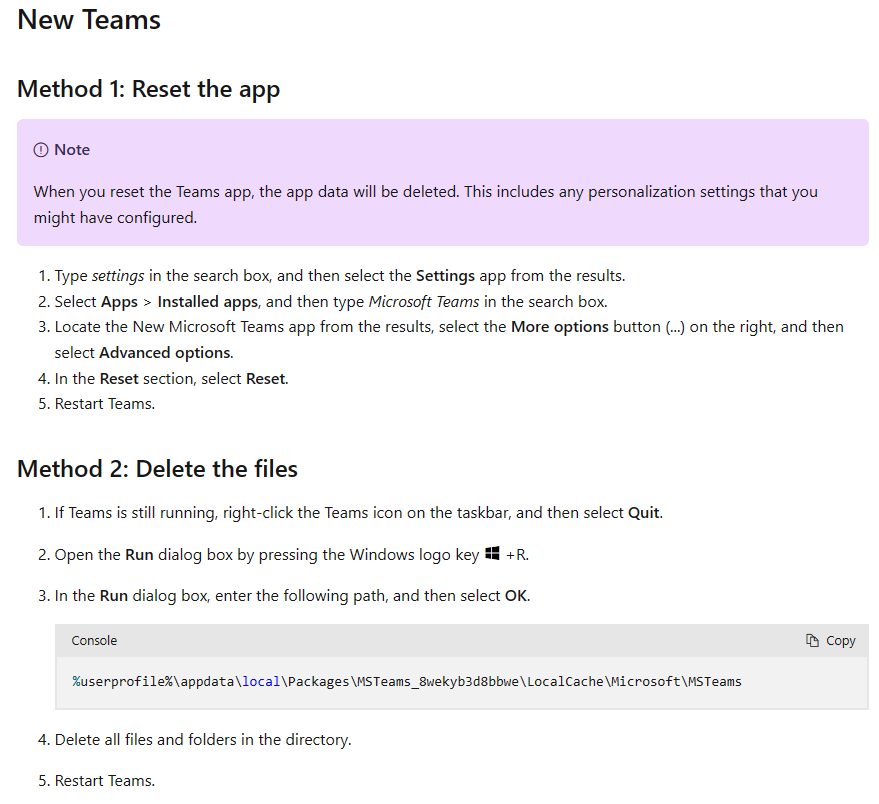Click the Console label in code header
Viewport: 879px width, 804px height.
click(x=94, y=640)
